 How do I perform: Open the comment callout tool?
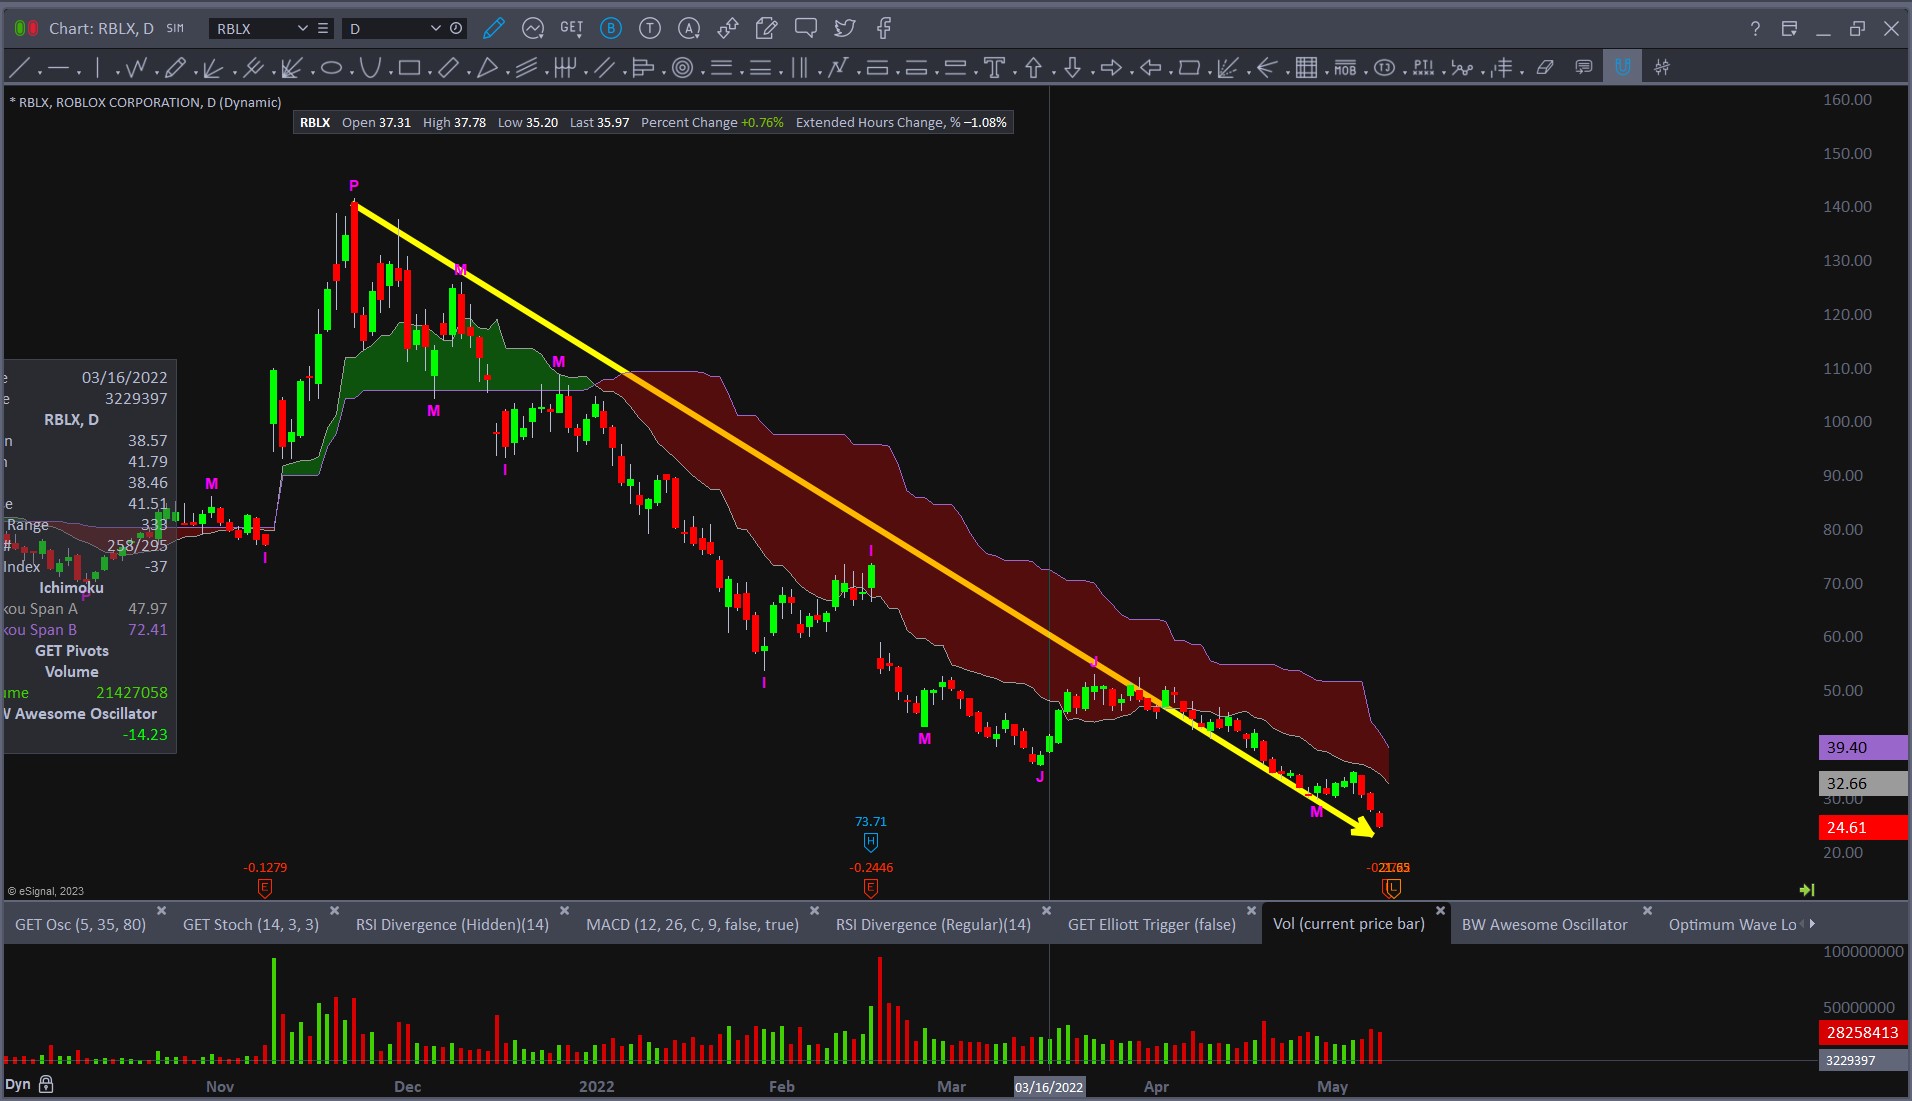tap(1583, 68)
